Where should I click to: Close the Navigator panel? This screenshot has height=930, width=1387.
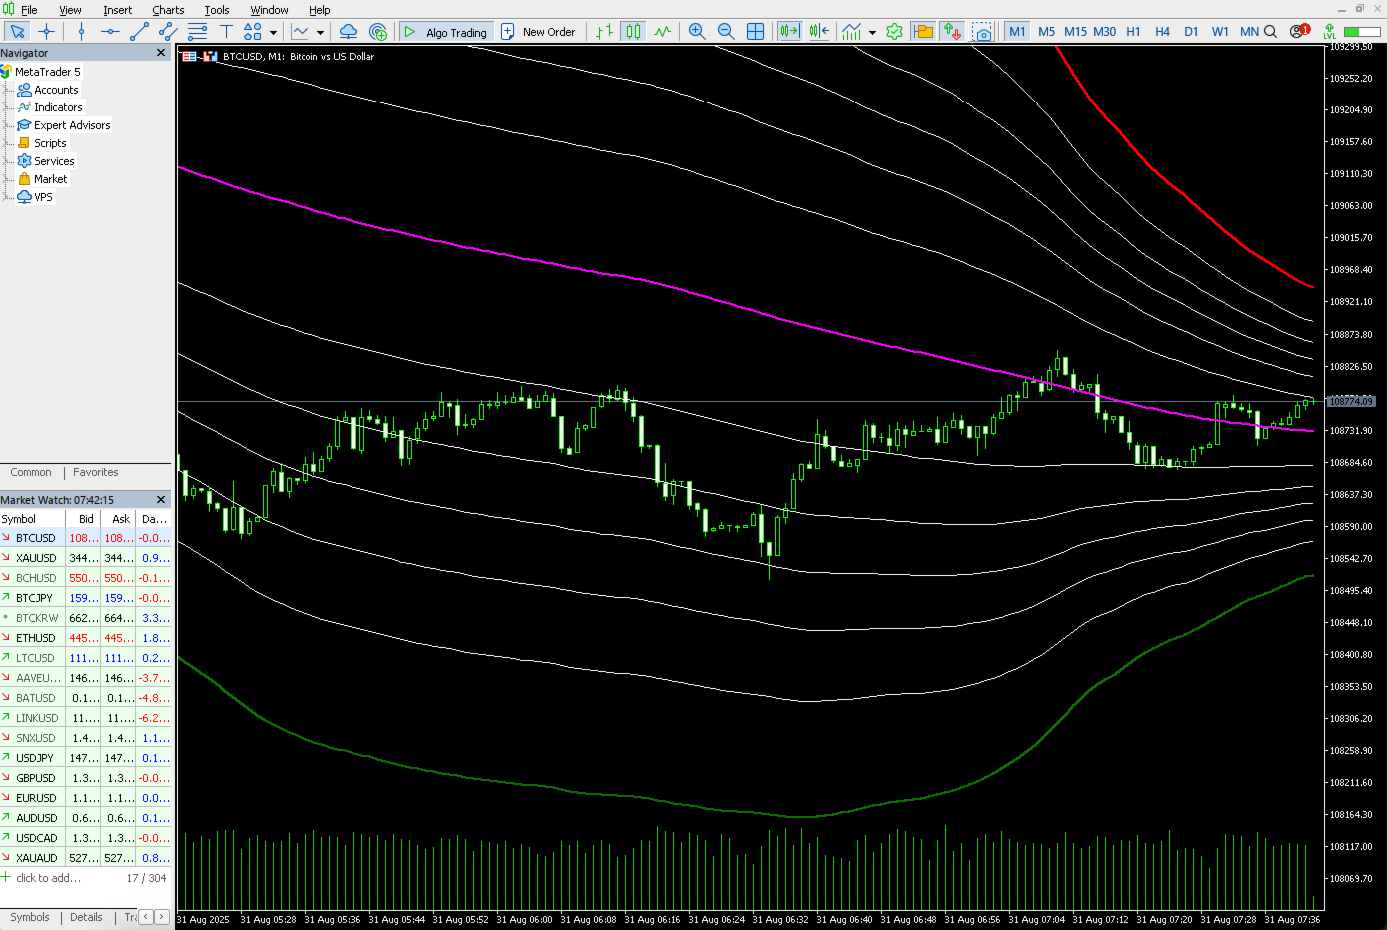click(161, 53)
